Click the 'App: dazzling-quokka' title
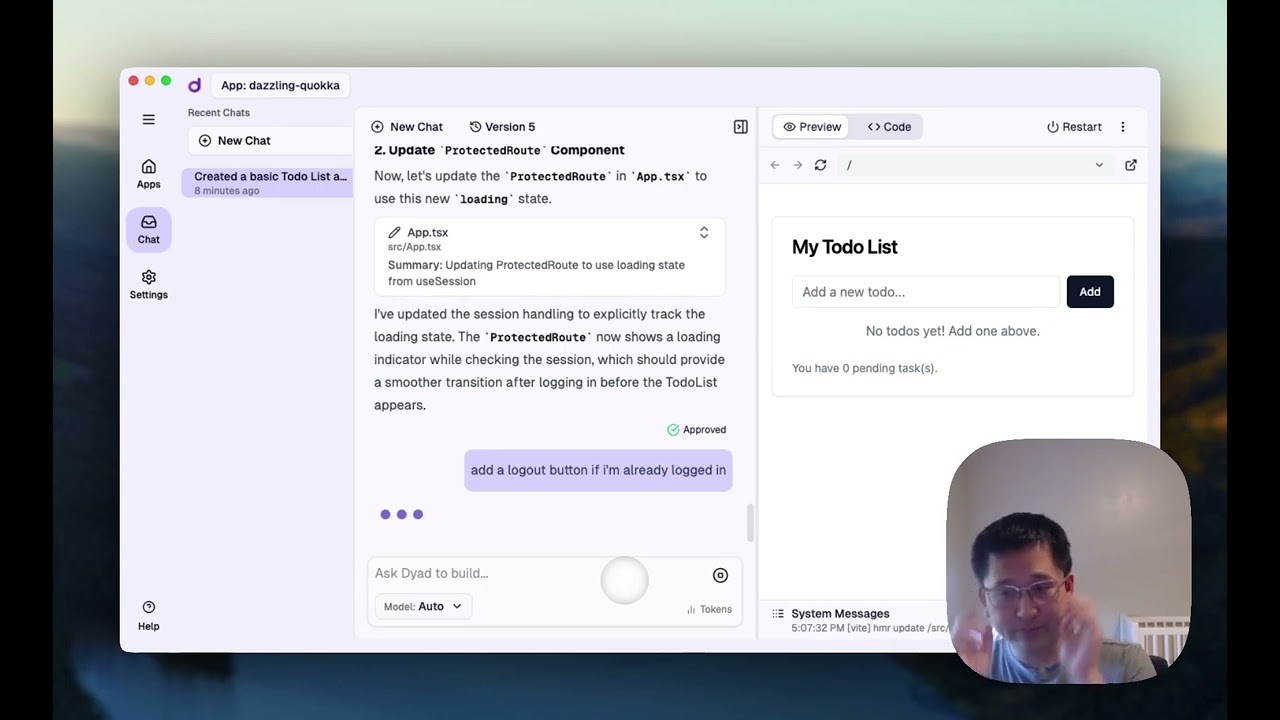This screenshot has width=1280, height=720. point(280,85)
